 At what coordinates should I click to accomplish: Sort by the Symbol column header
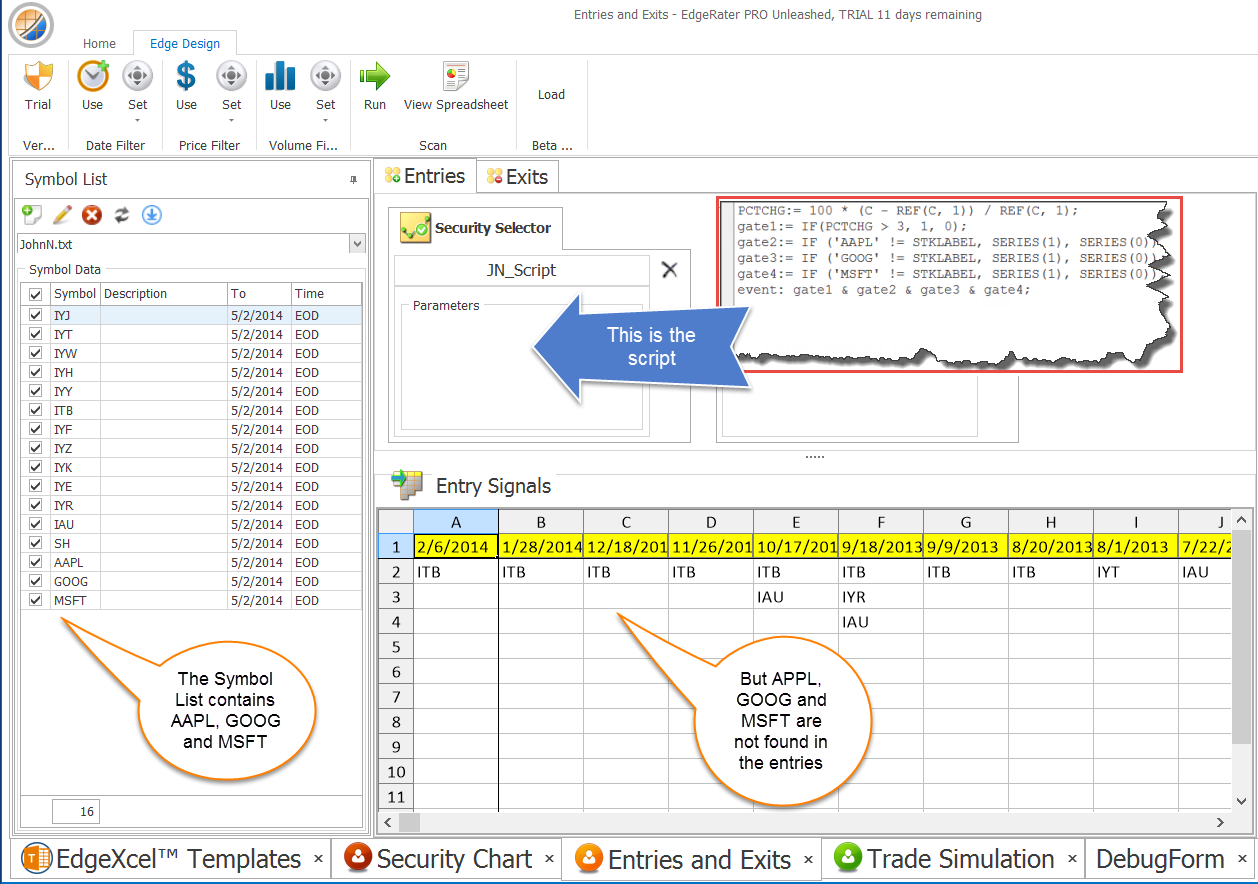point(75,294)
